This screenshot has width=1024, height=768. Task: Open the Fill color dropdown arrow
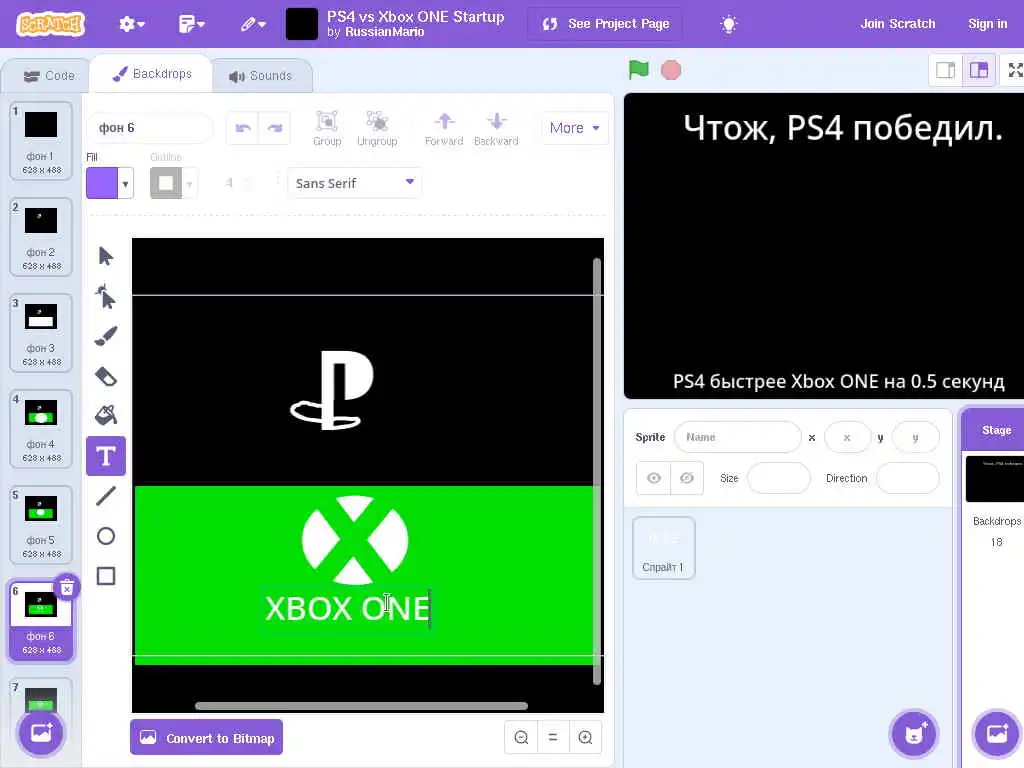point(125,184)
